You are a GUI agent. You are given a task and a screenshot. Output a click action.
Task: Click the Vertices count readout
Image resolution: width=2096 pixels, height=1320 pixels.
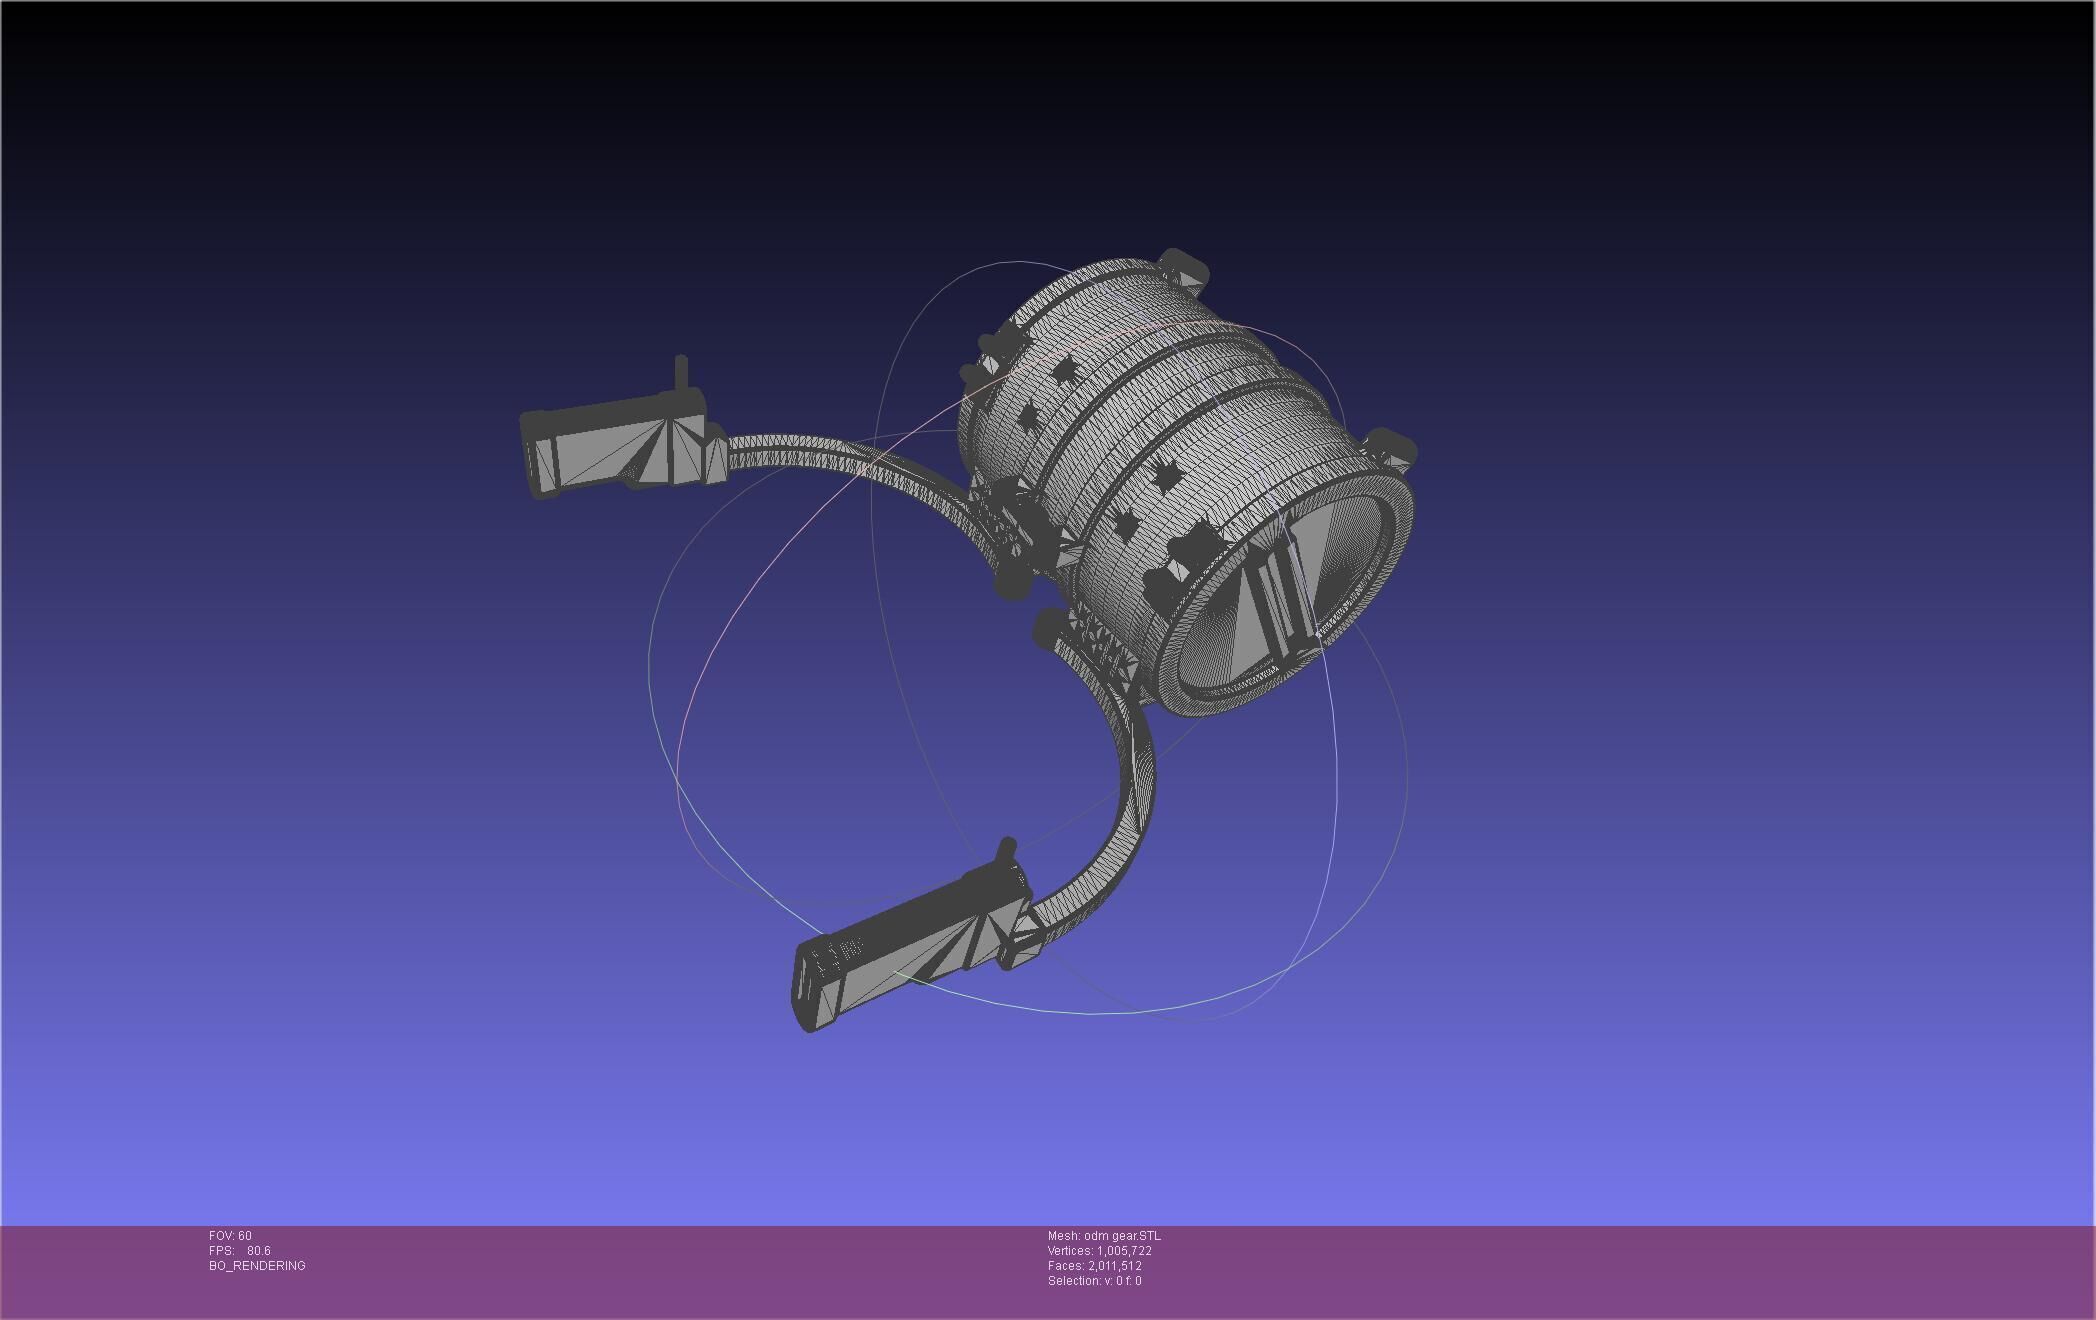1099,1251
